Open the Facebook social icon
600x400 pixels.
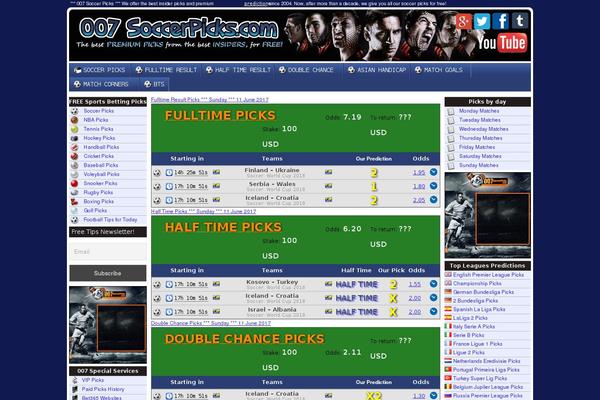501,21
